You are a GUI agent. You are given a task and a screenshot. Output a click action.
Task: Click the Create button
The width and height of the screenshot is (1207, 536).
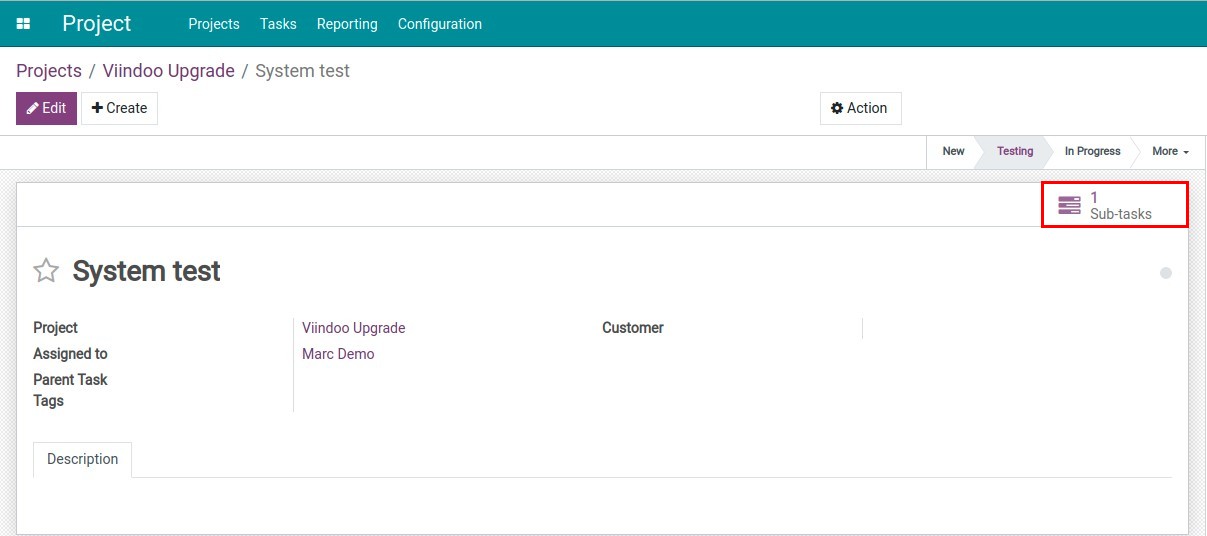point(119,108)
